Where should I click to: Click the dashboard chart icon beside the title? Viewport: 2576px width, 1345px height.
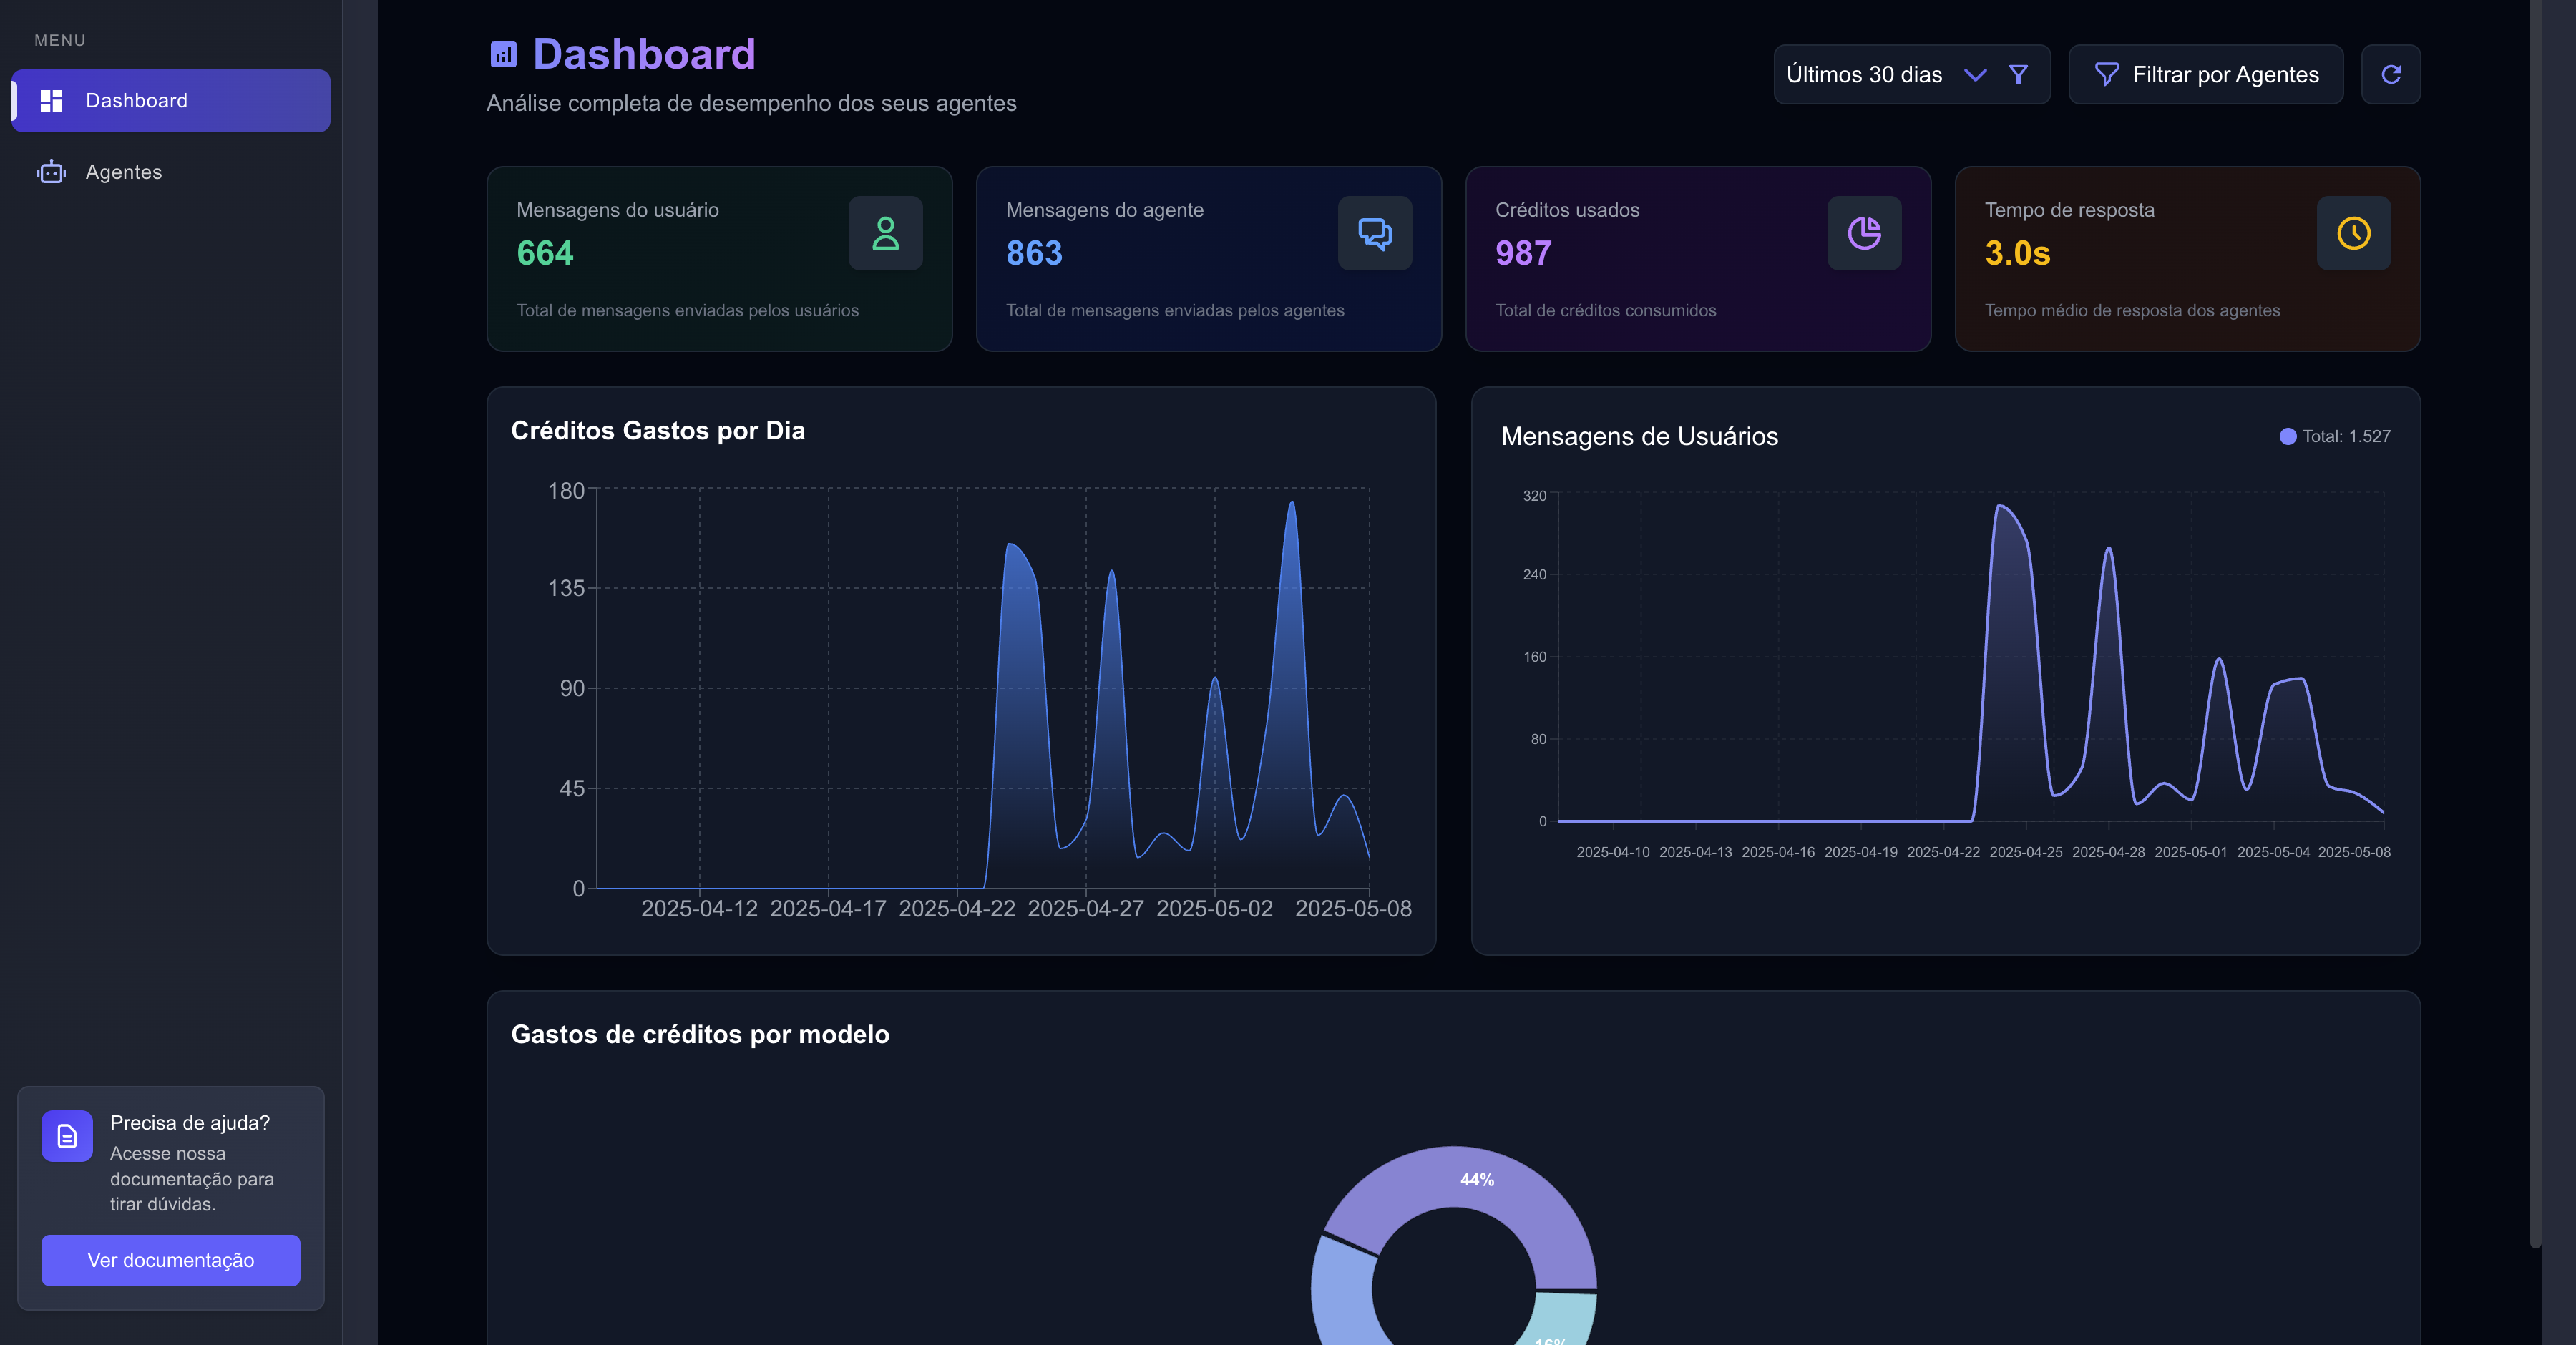(503, 54)
